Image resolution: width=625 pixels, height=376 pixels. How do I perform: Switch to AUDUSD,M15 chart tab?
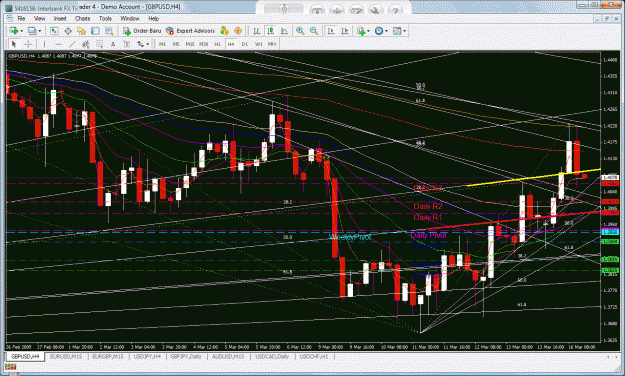[228, 356]
